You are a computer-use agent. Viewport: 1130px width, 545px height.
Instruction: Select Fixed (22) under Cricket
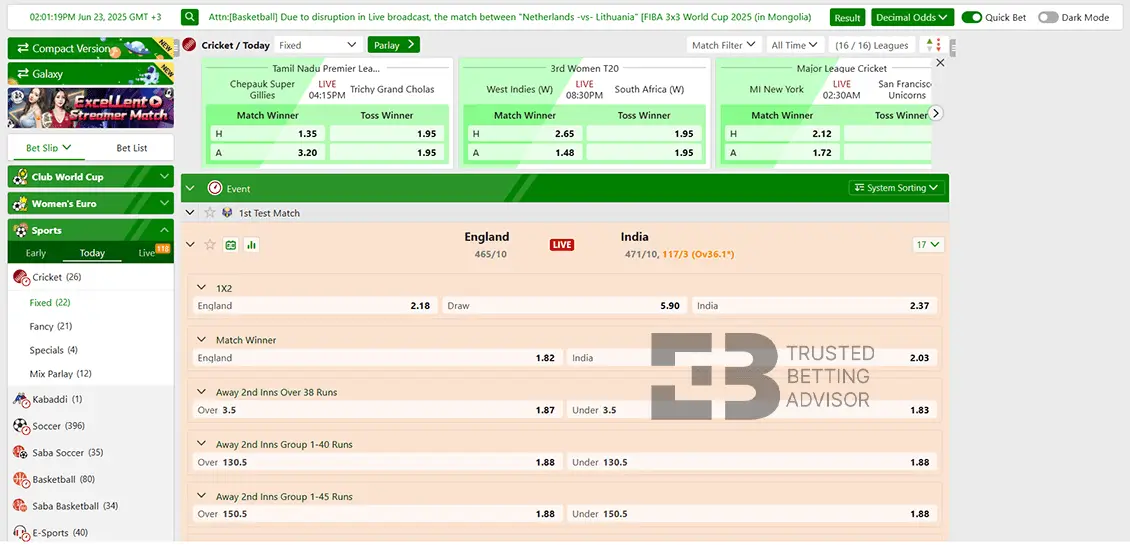click(50, 303)
